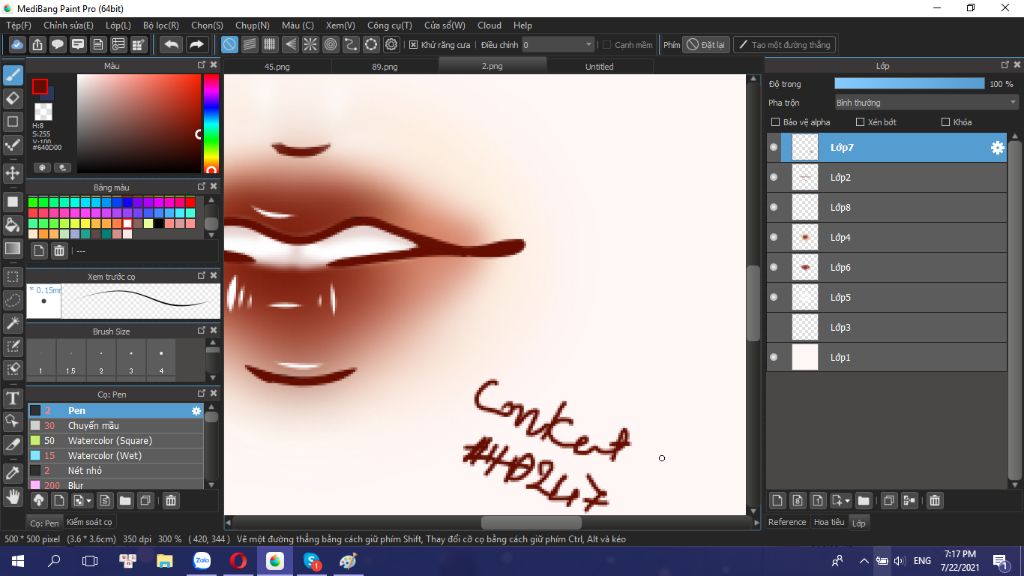
Task: Select the Eraser tool
Action: 12,99
